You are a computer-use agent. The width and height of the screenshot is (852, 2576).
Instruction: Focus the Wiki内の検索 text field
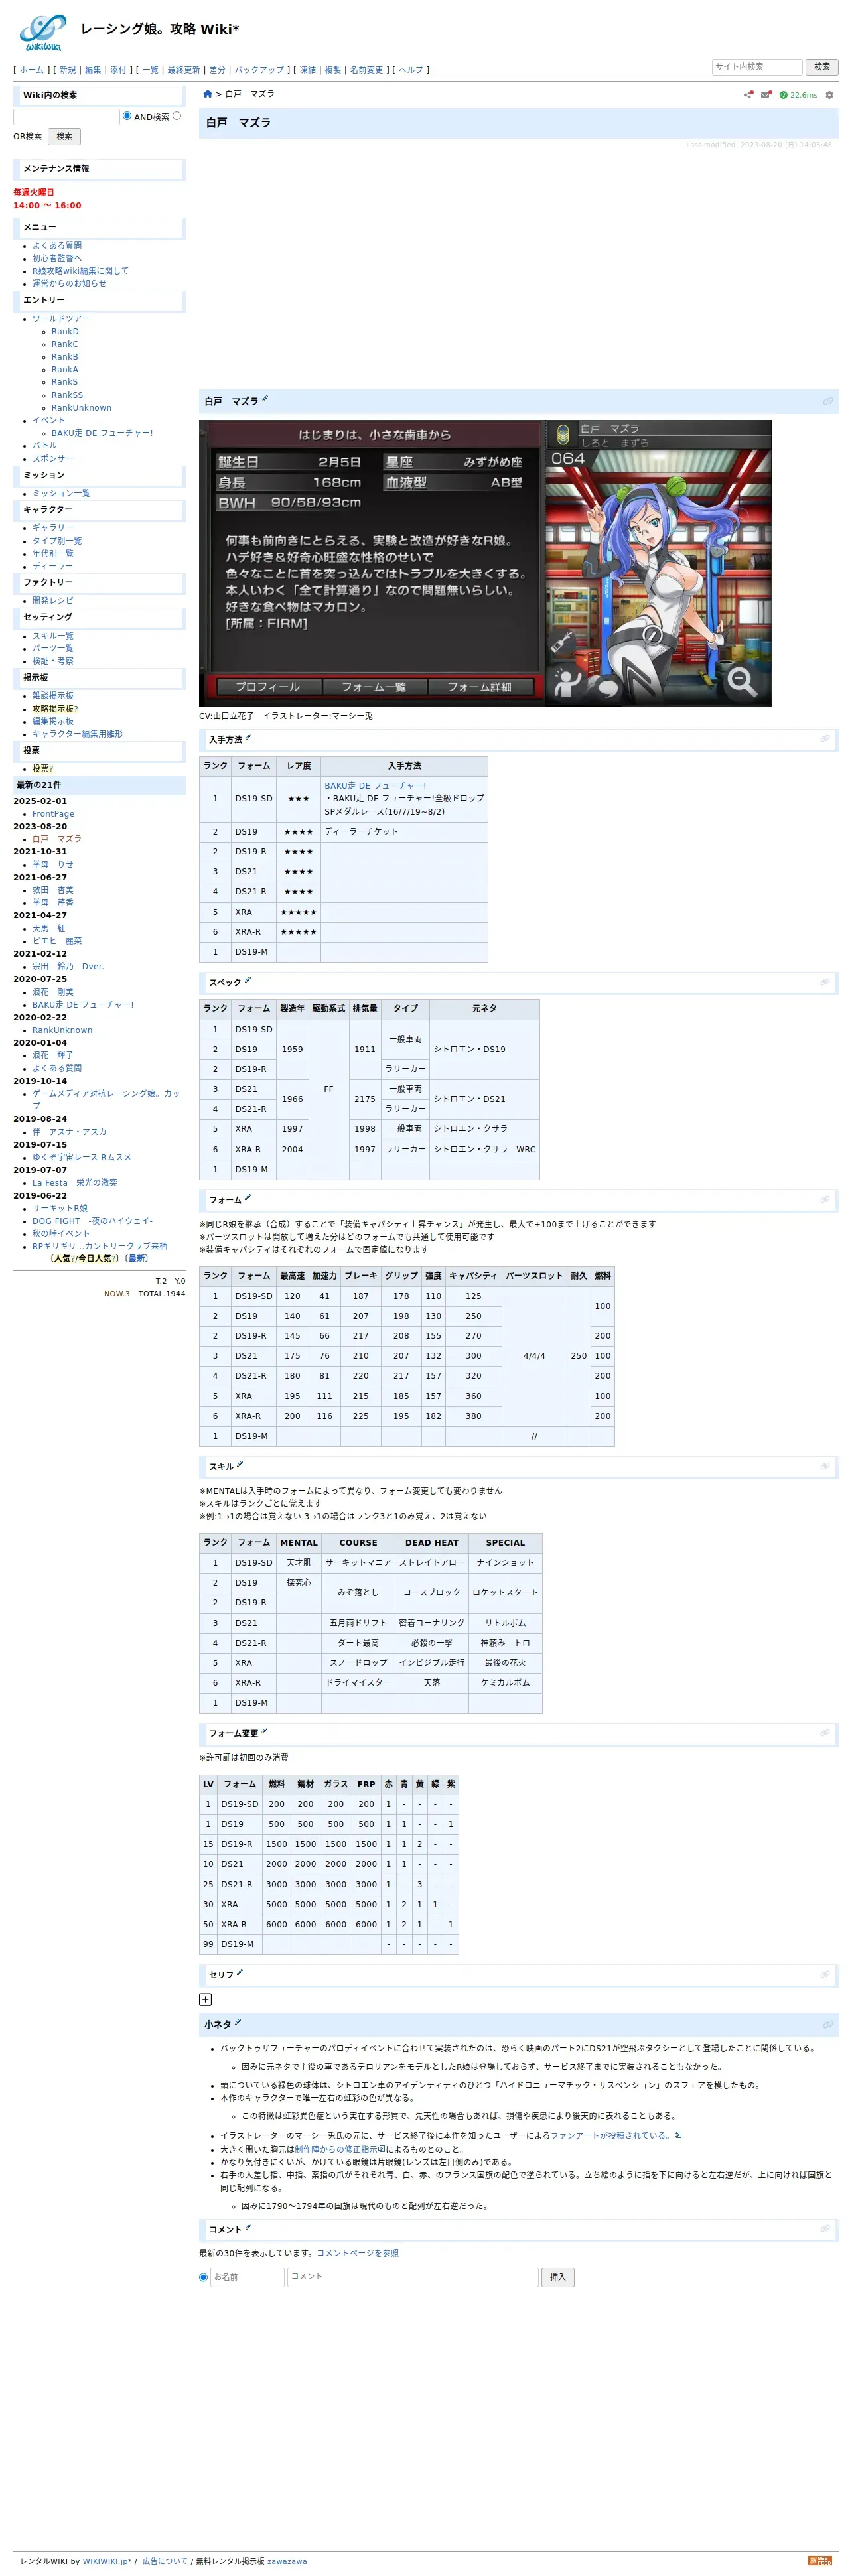[66, 117]
